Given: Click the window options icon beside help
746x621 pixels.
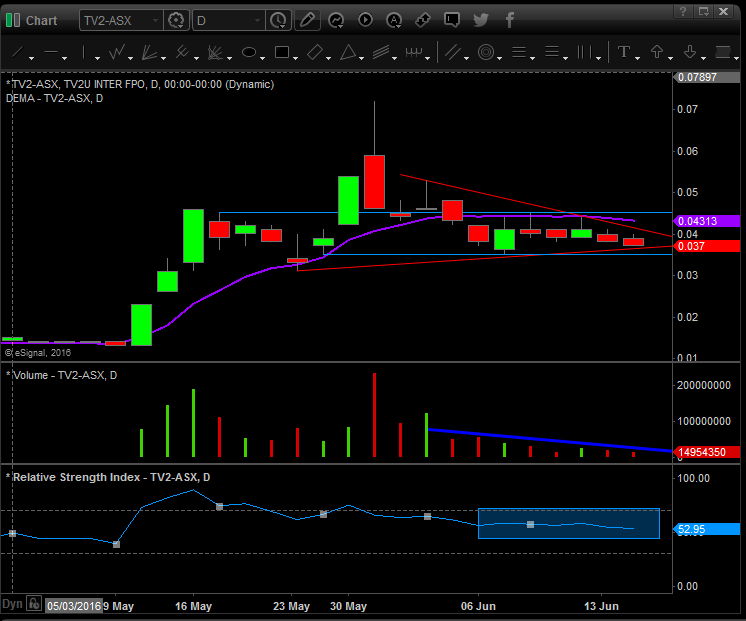Looking at the screenshot, I should (703, 11).
